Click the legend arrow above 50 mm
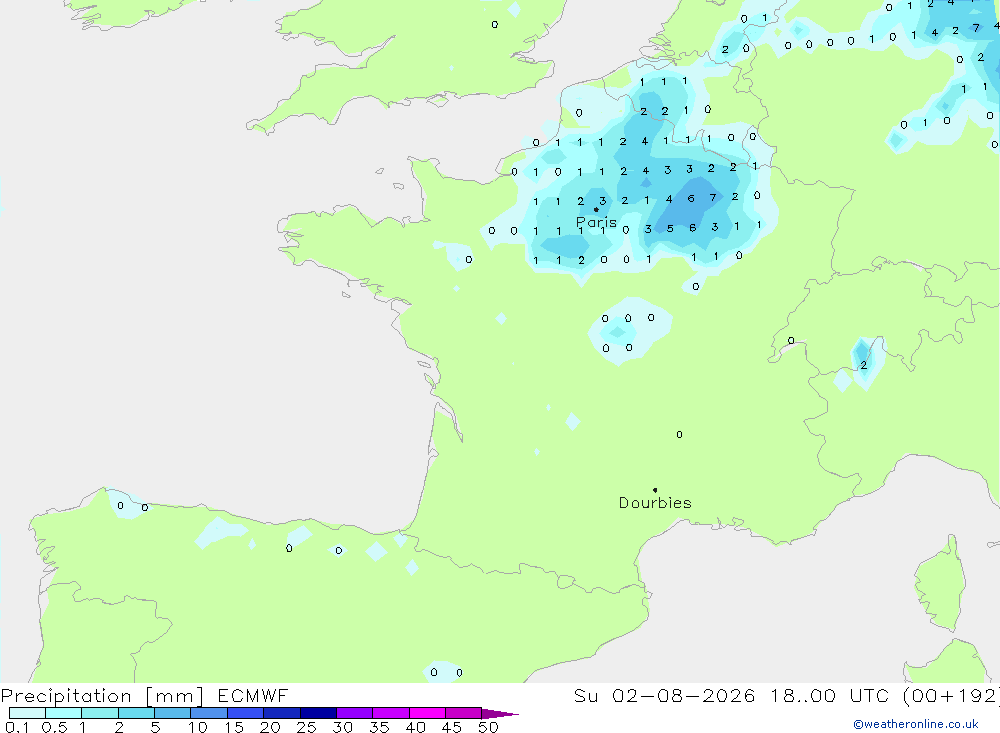1000x733 pixels. pos(500,713)
